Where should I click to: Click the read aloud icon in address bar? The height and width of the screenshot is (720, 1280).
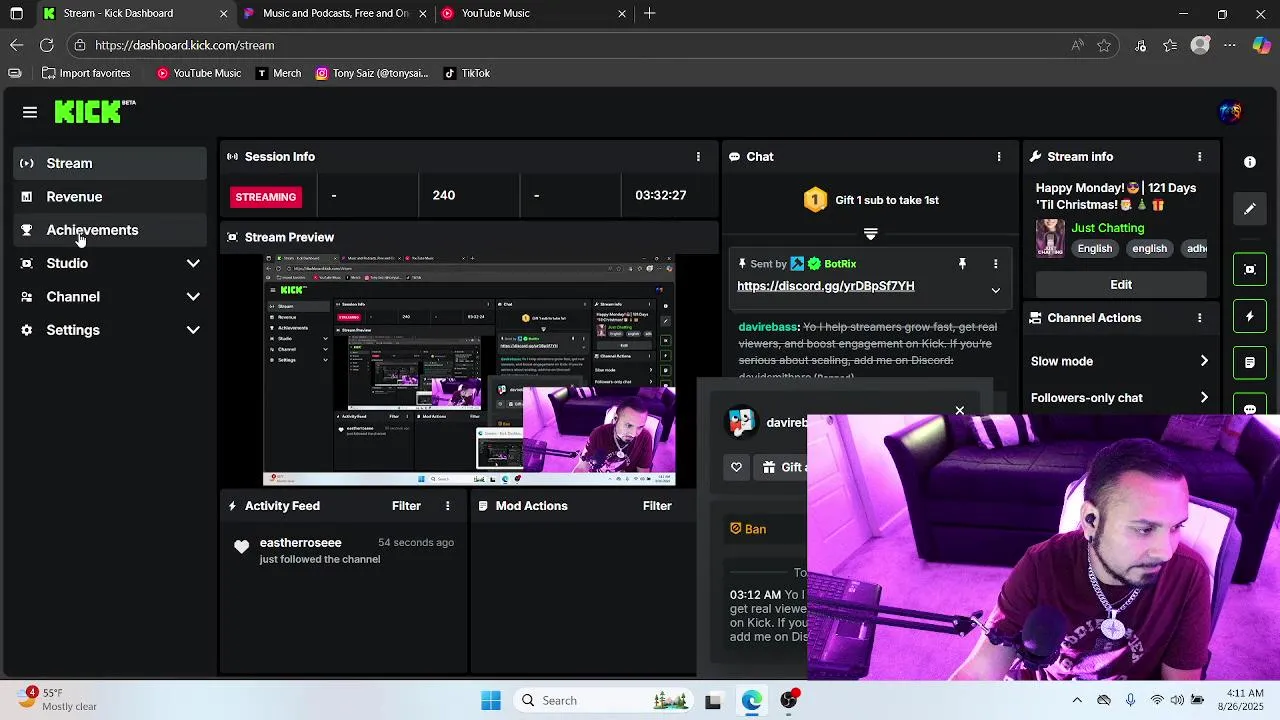[1077, 45]
